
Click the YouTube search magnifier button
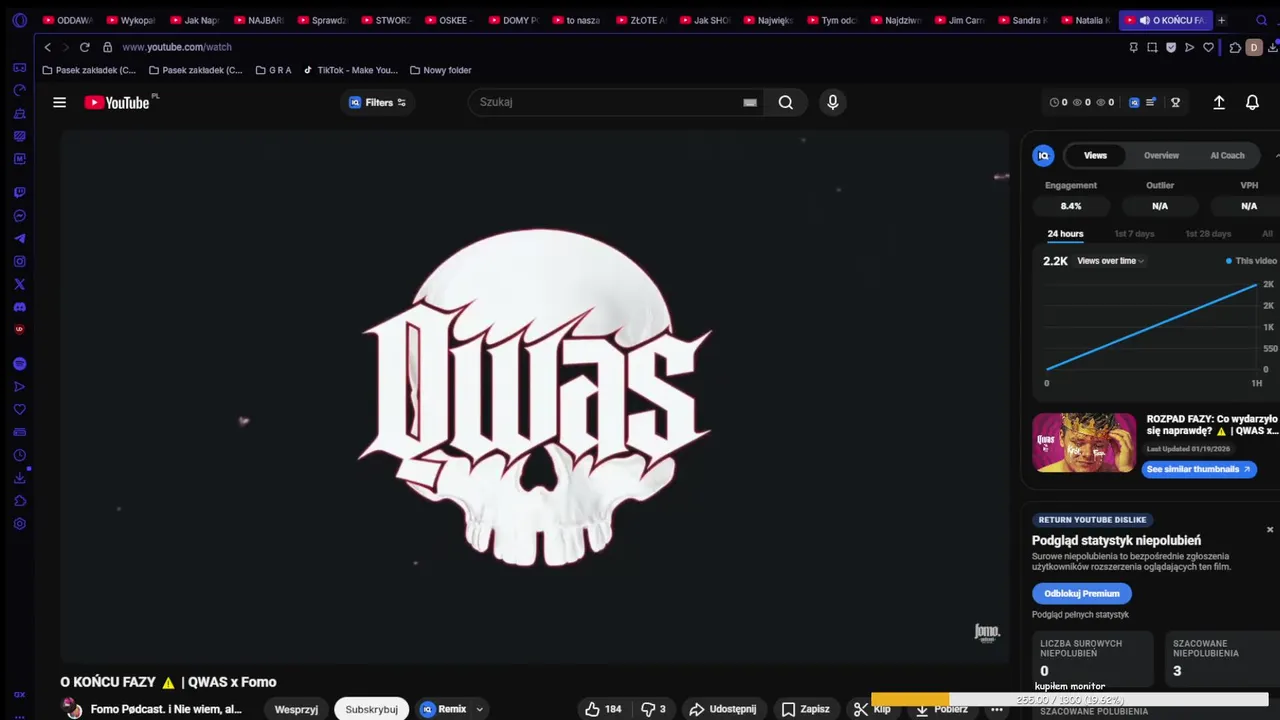click(x=786, y=102)
